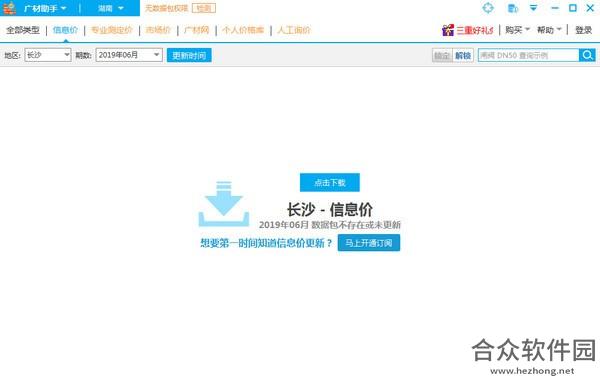Screen dimensions: 600x381
Task: Open the 广材助手 dropdown menu
Action: pos(45,8)
